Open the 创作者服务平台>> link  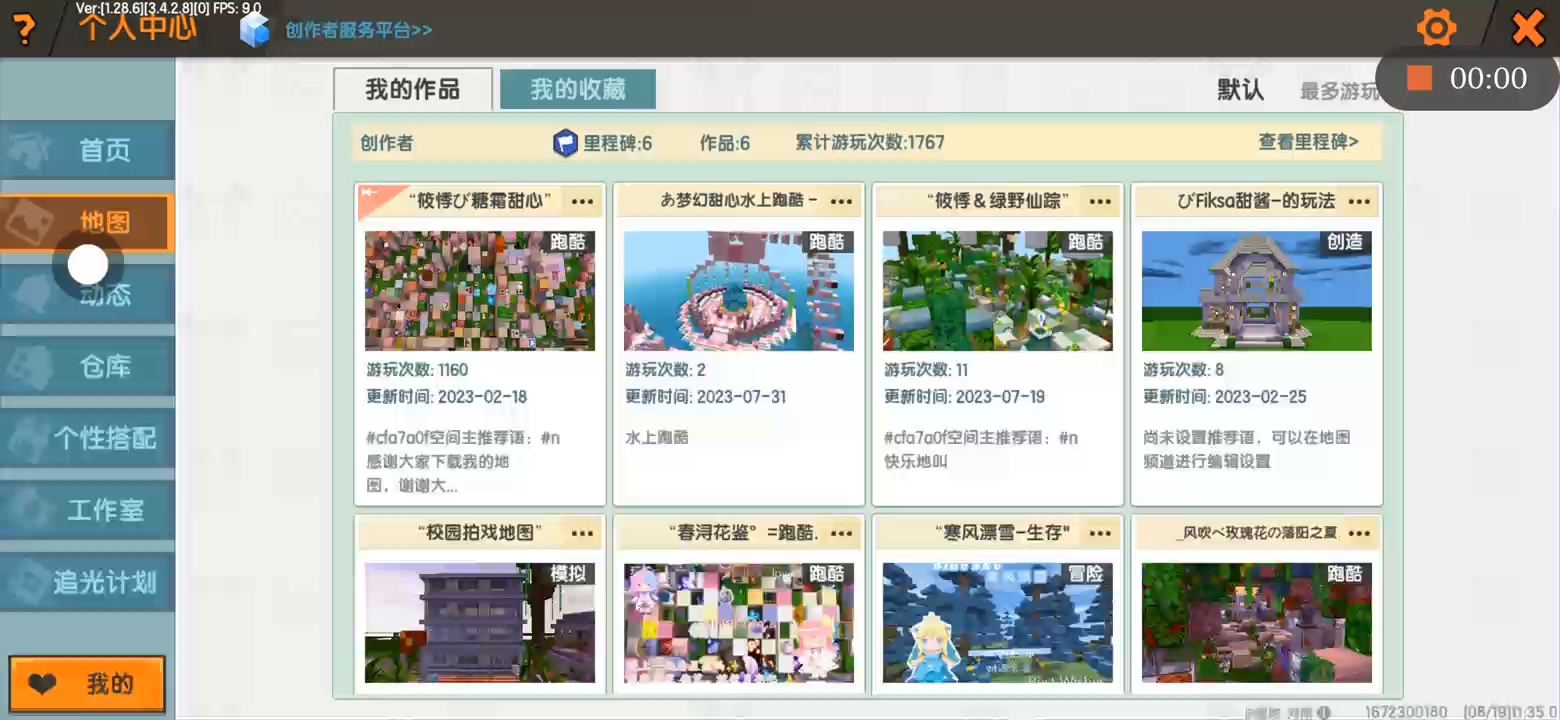358,30
